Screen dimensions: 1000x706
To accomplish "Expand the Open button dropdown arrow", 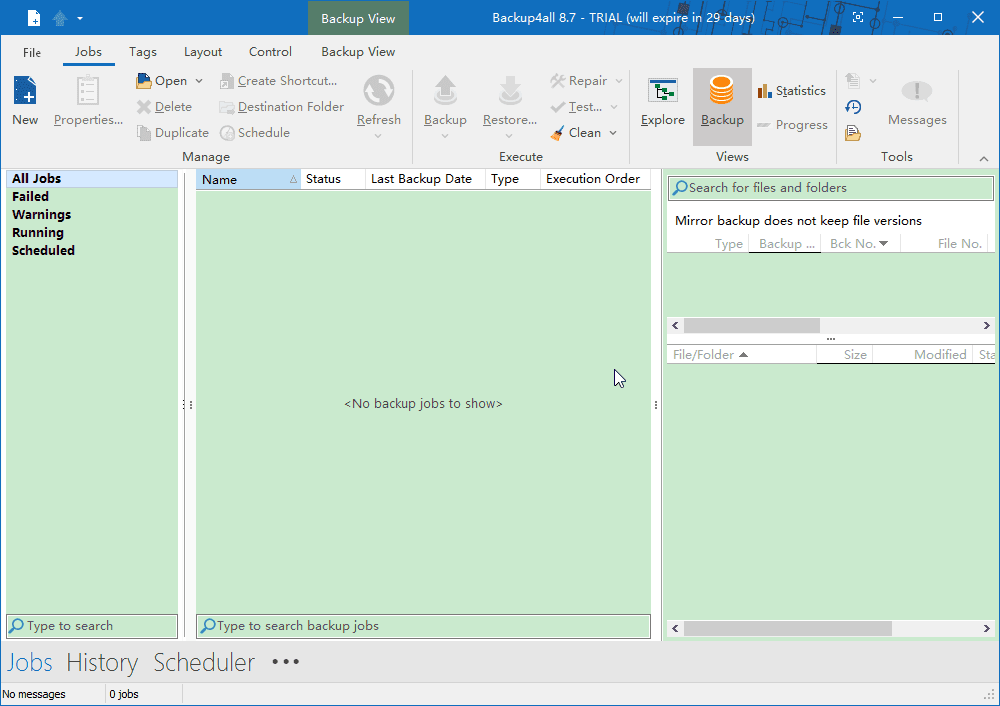I will tap(199, 81).
